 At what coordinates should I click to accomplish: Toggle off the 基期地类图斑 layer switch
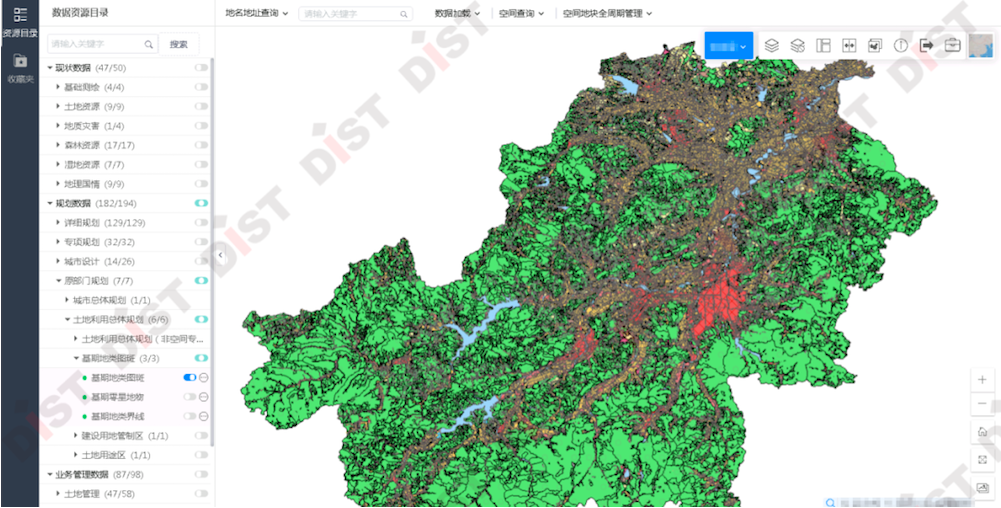coord(190,378)
